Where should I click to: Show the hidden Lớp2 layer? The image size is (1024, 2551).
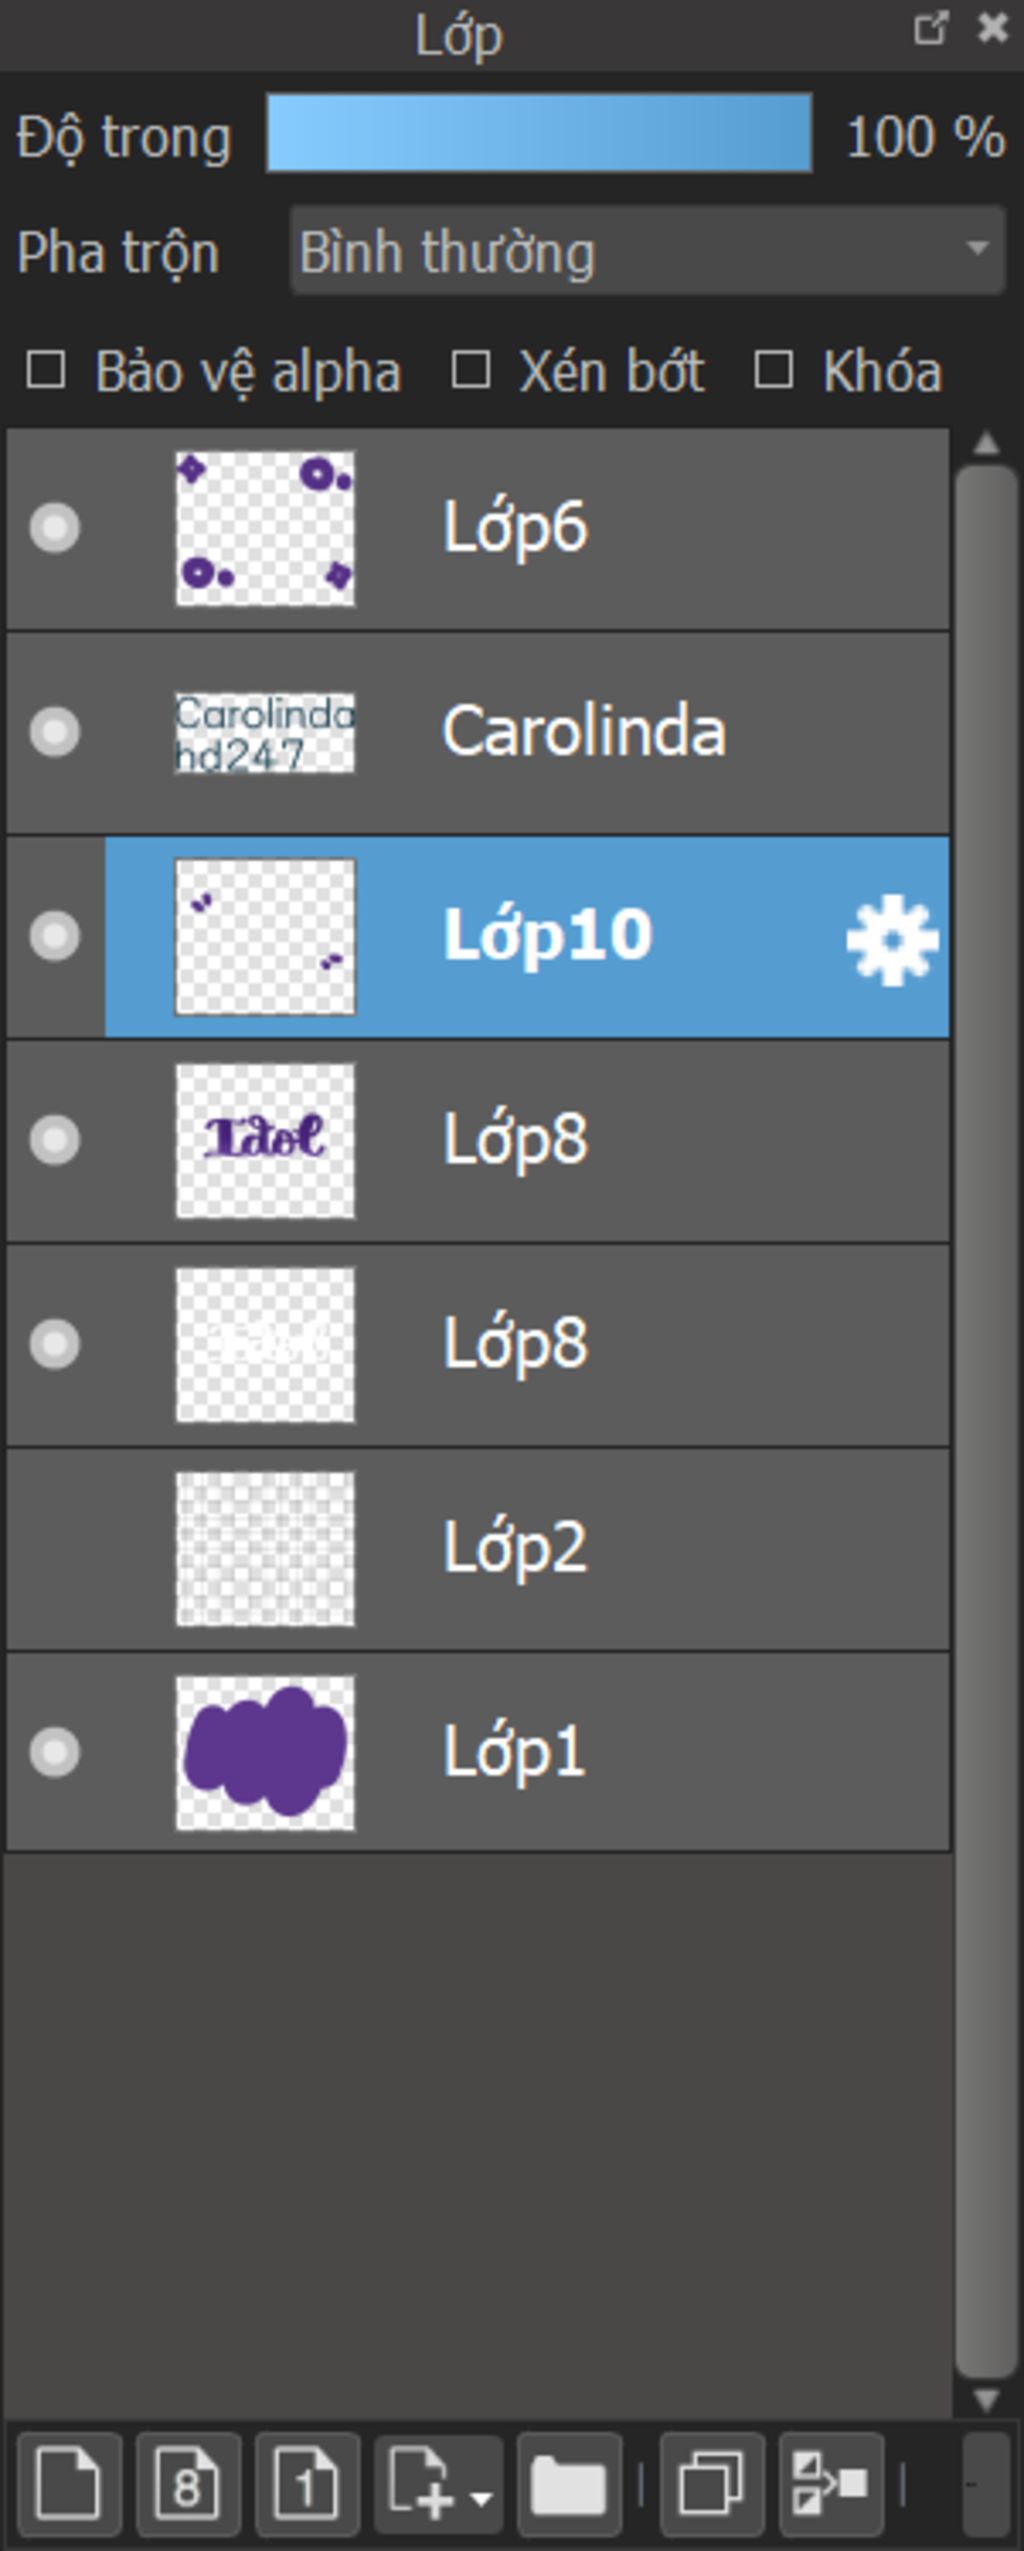pyautogui.click(x=55, y=1548)
